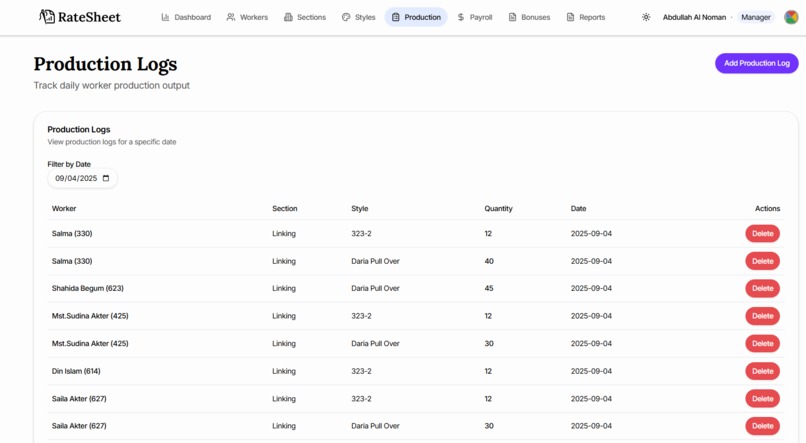Click the Sections building icon
This screenshot has height=443, width=806.
coord(288,17)
